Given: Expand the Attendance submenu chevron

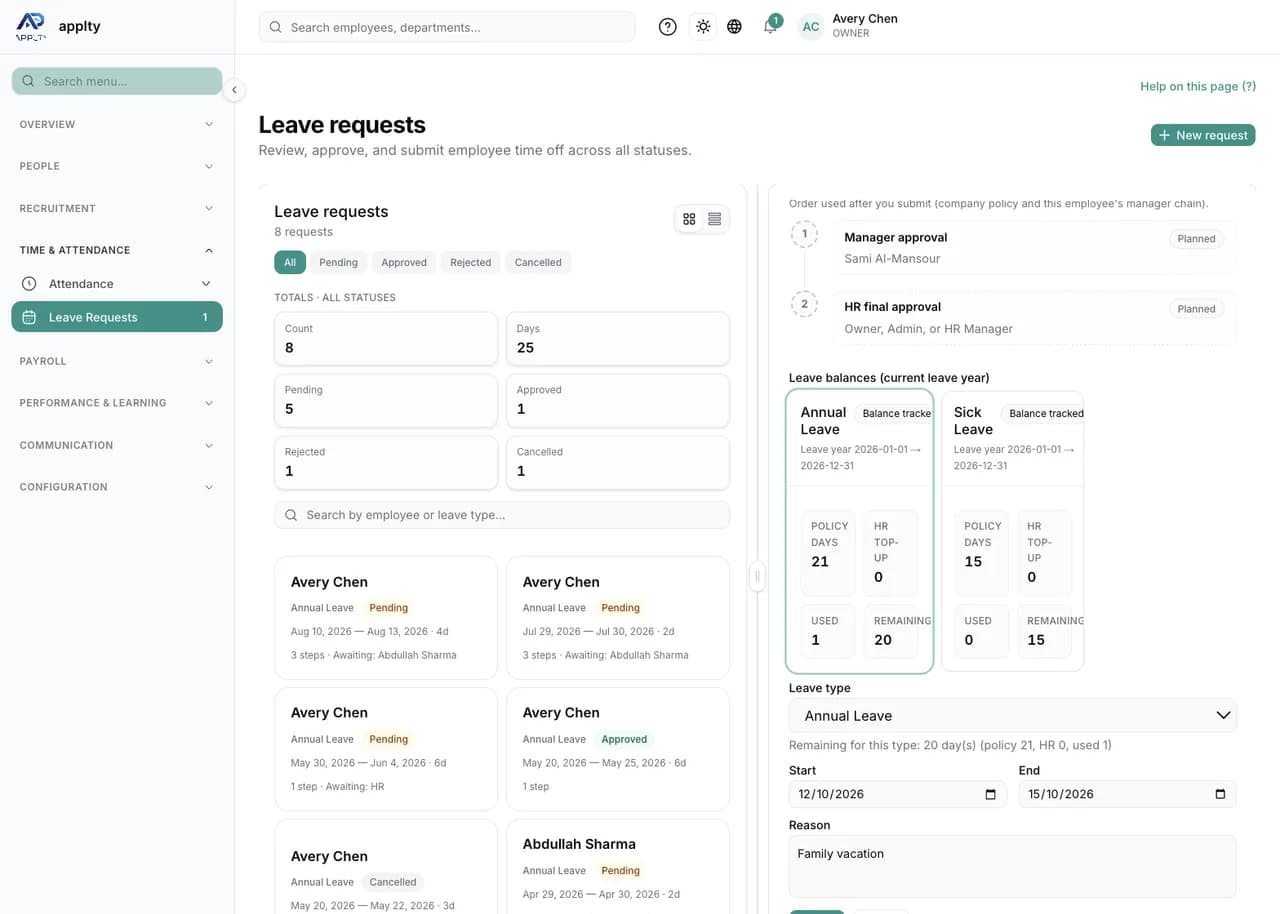Looking at the screenshot, I should (206, 284).
